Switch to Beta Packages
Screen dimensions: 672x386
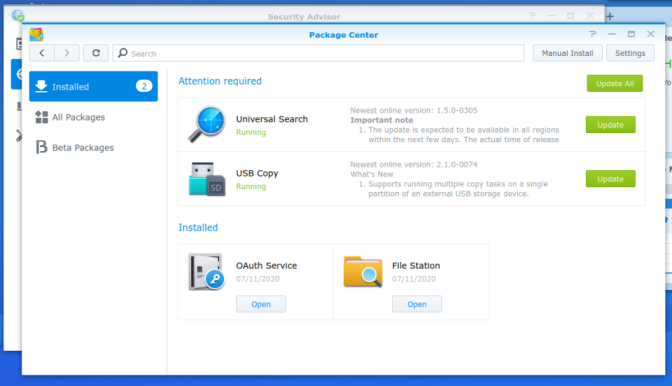click(x=93, y=147)
